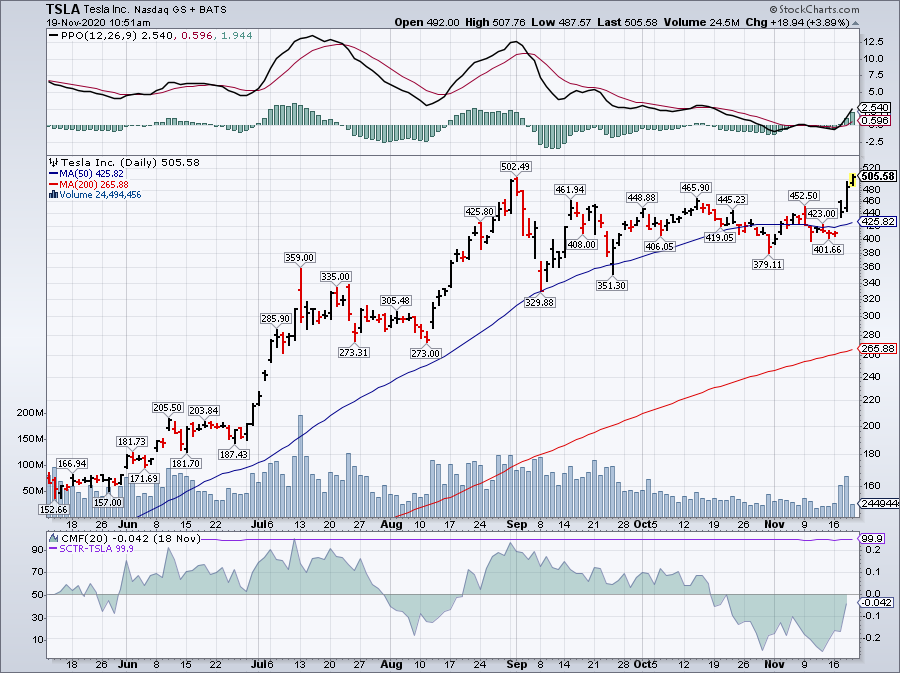Click the 273.31 low label
Screen dimensions: 900x673
[354, 352]
